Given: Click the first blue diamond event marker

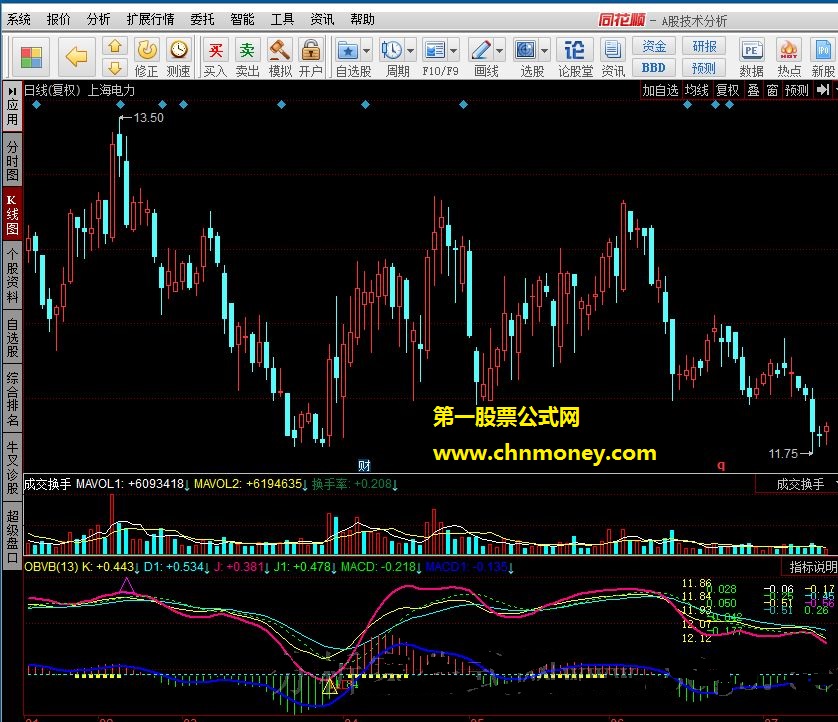Looking at the screenshot, I should (36, 105).
